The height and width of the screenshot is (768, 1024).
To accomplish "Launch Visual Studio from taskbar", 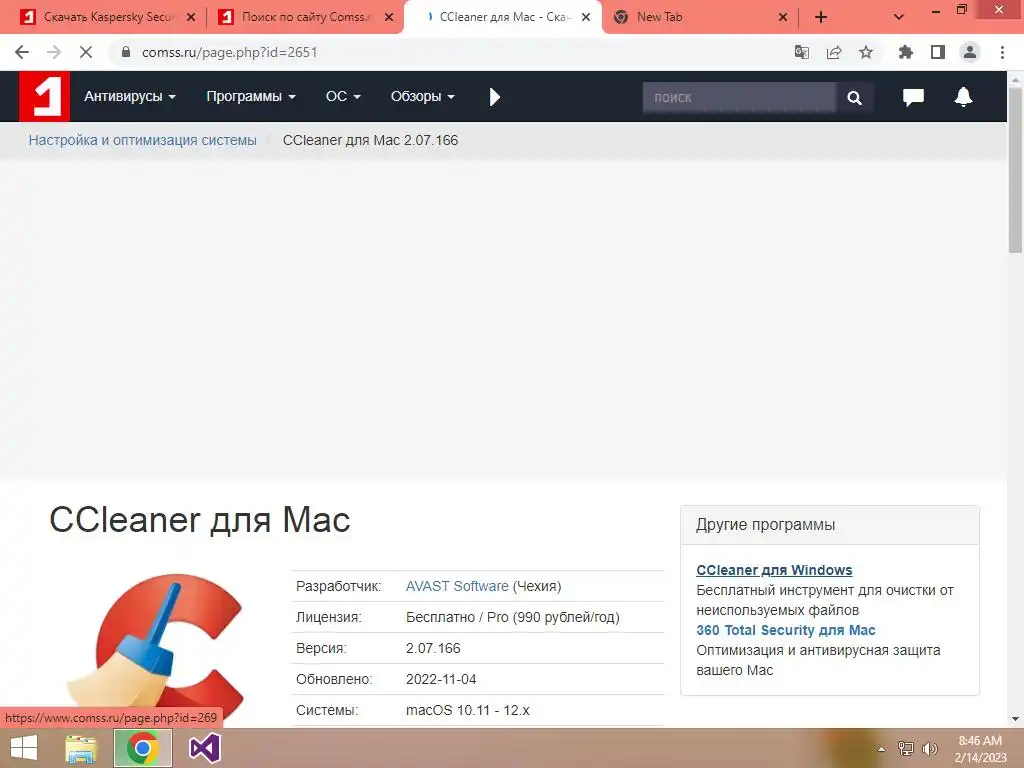I will [204, 748].
